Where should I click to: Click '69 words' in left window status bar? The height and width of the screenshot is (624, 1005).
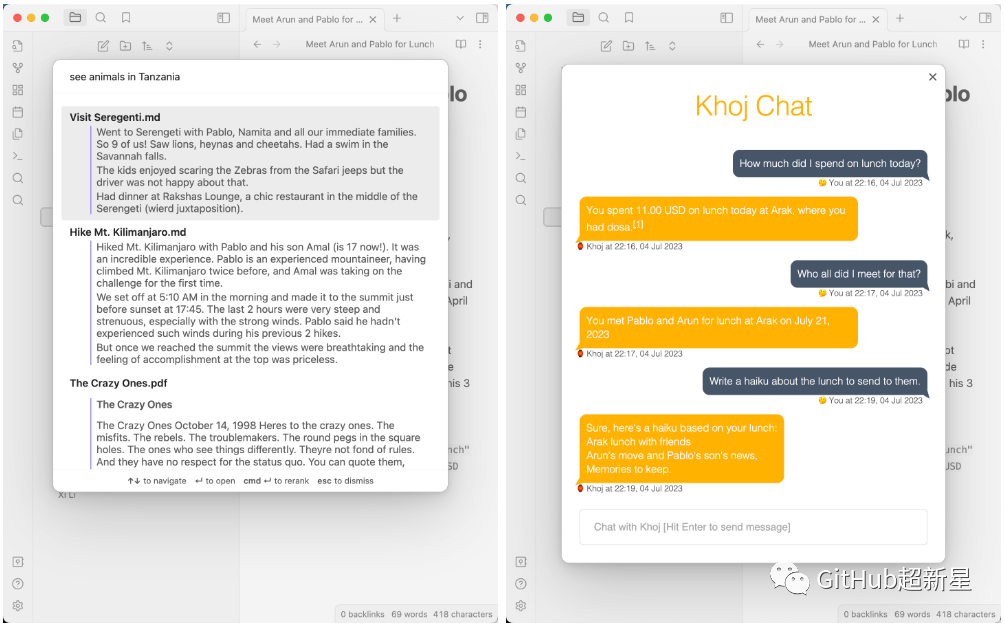point(409,614)
